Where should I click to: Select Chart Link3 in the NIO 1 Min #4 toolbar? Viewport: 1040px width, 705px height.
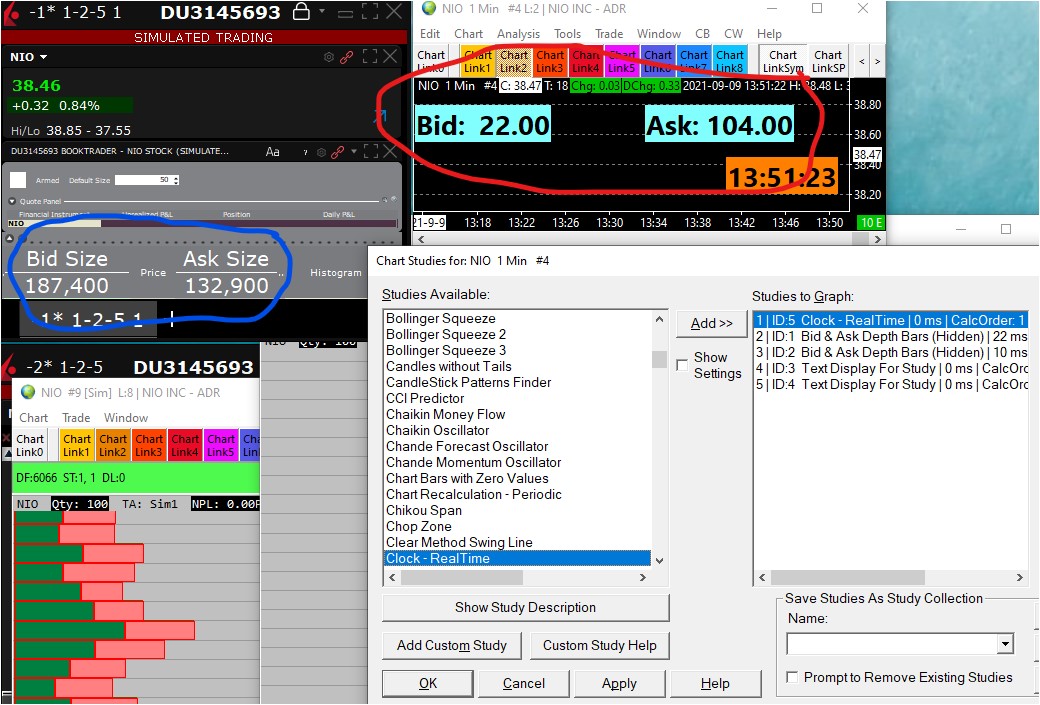[550, 61]
